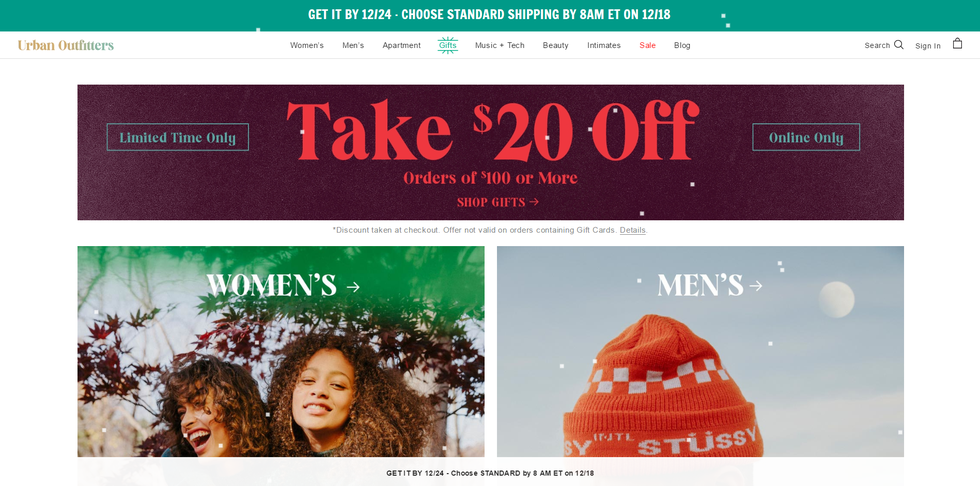Click the Online Only box
The height and width of the screenshot is (486, 980).
coord(806,137)
